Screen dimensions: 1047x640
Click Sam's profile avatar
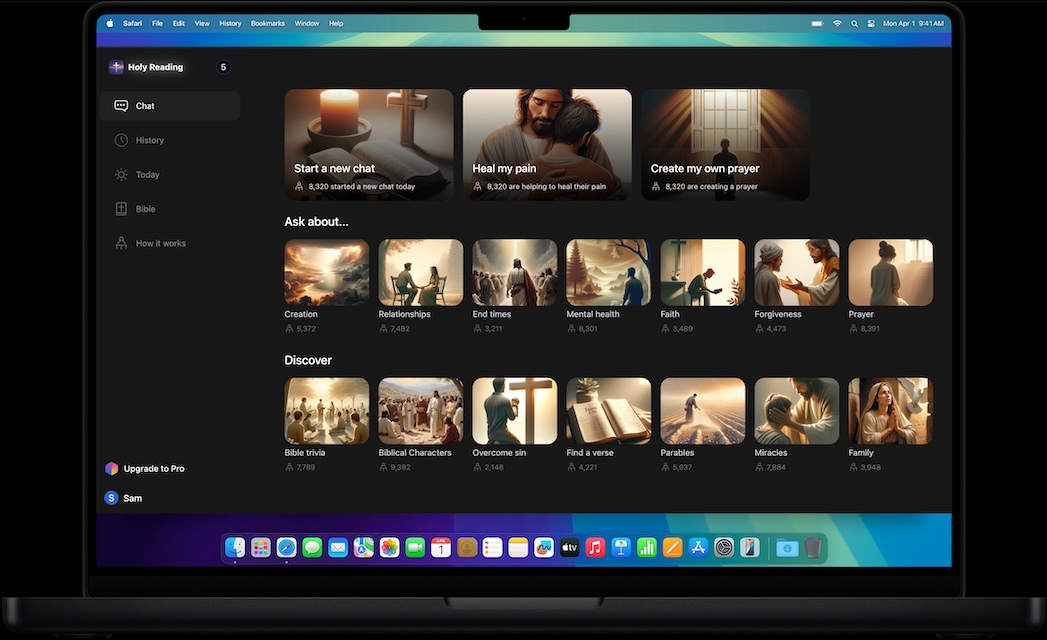(x=111, y=498)
